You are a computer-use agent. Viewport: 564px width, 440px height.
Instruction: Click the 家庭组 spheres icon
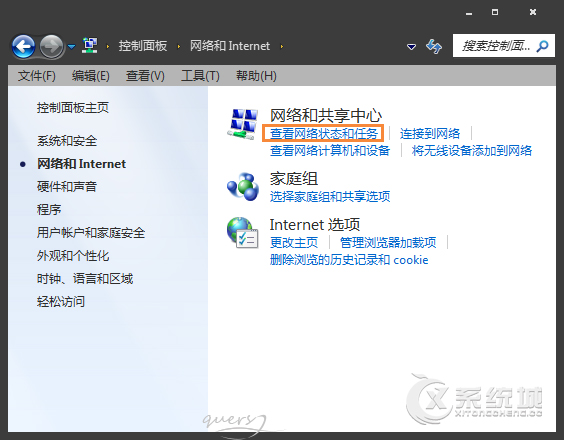(243, 186)
